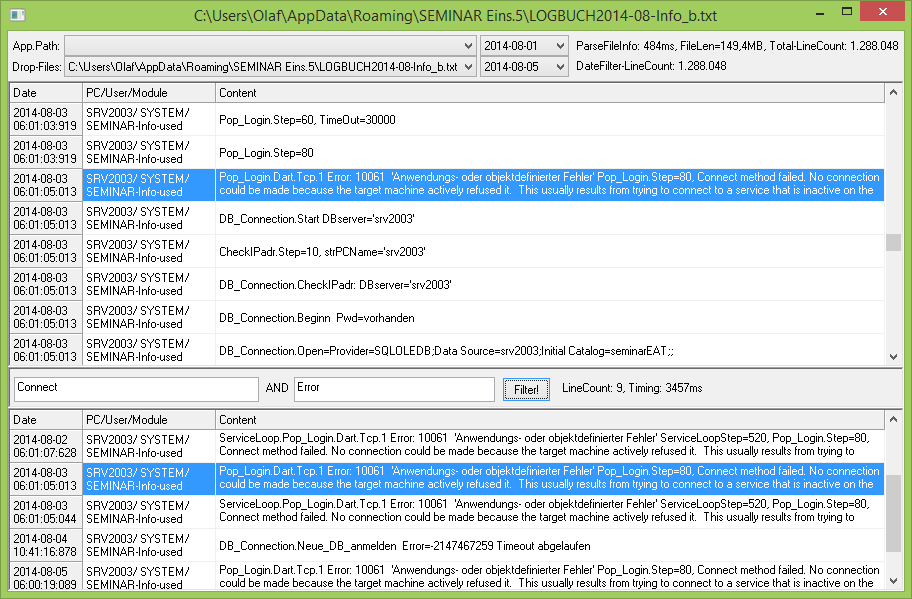912x599 pixels.
Task: Click the PC/User/Module header in upper grid
Action: 148,93
